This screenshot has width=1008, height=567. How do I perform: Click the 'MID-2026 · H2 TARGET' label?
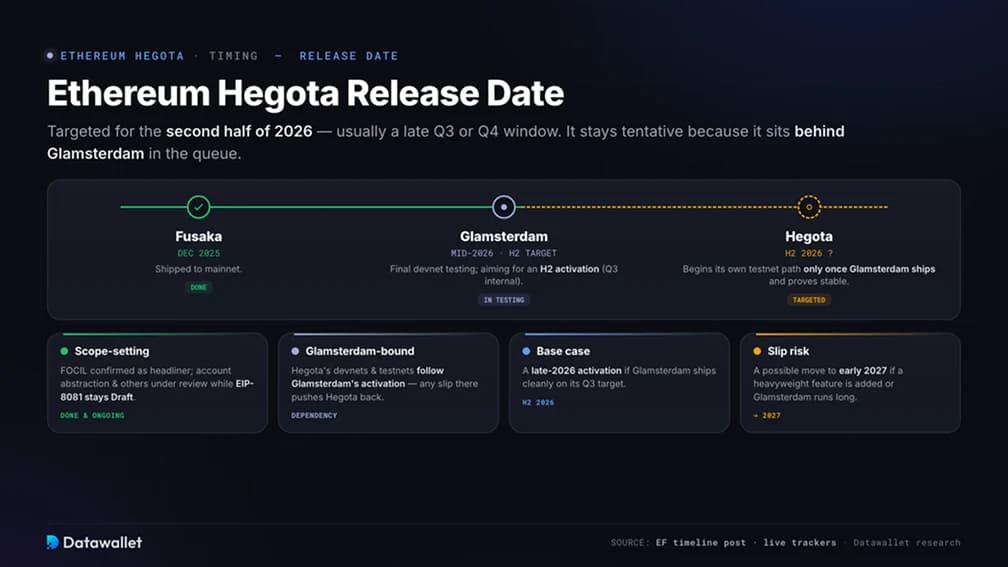504,253
